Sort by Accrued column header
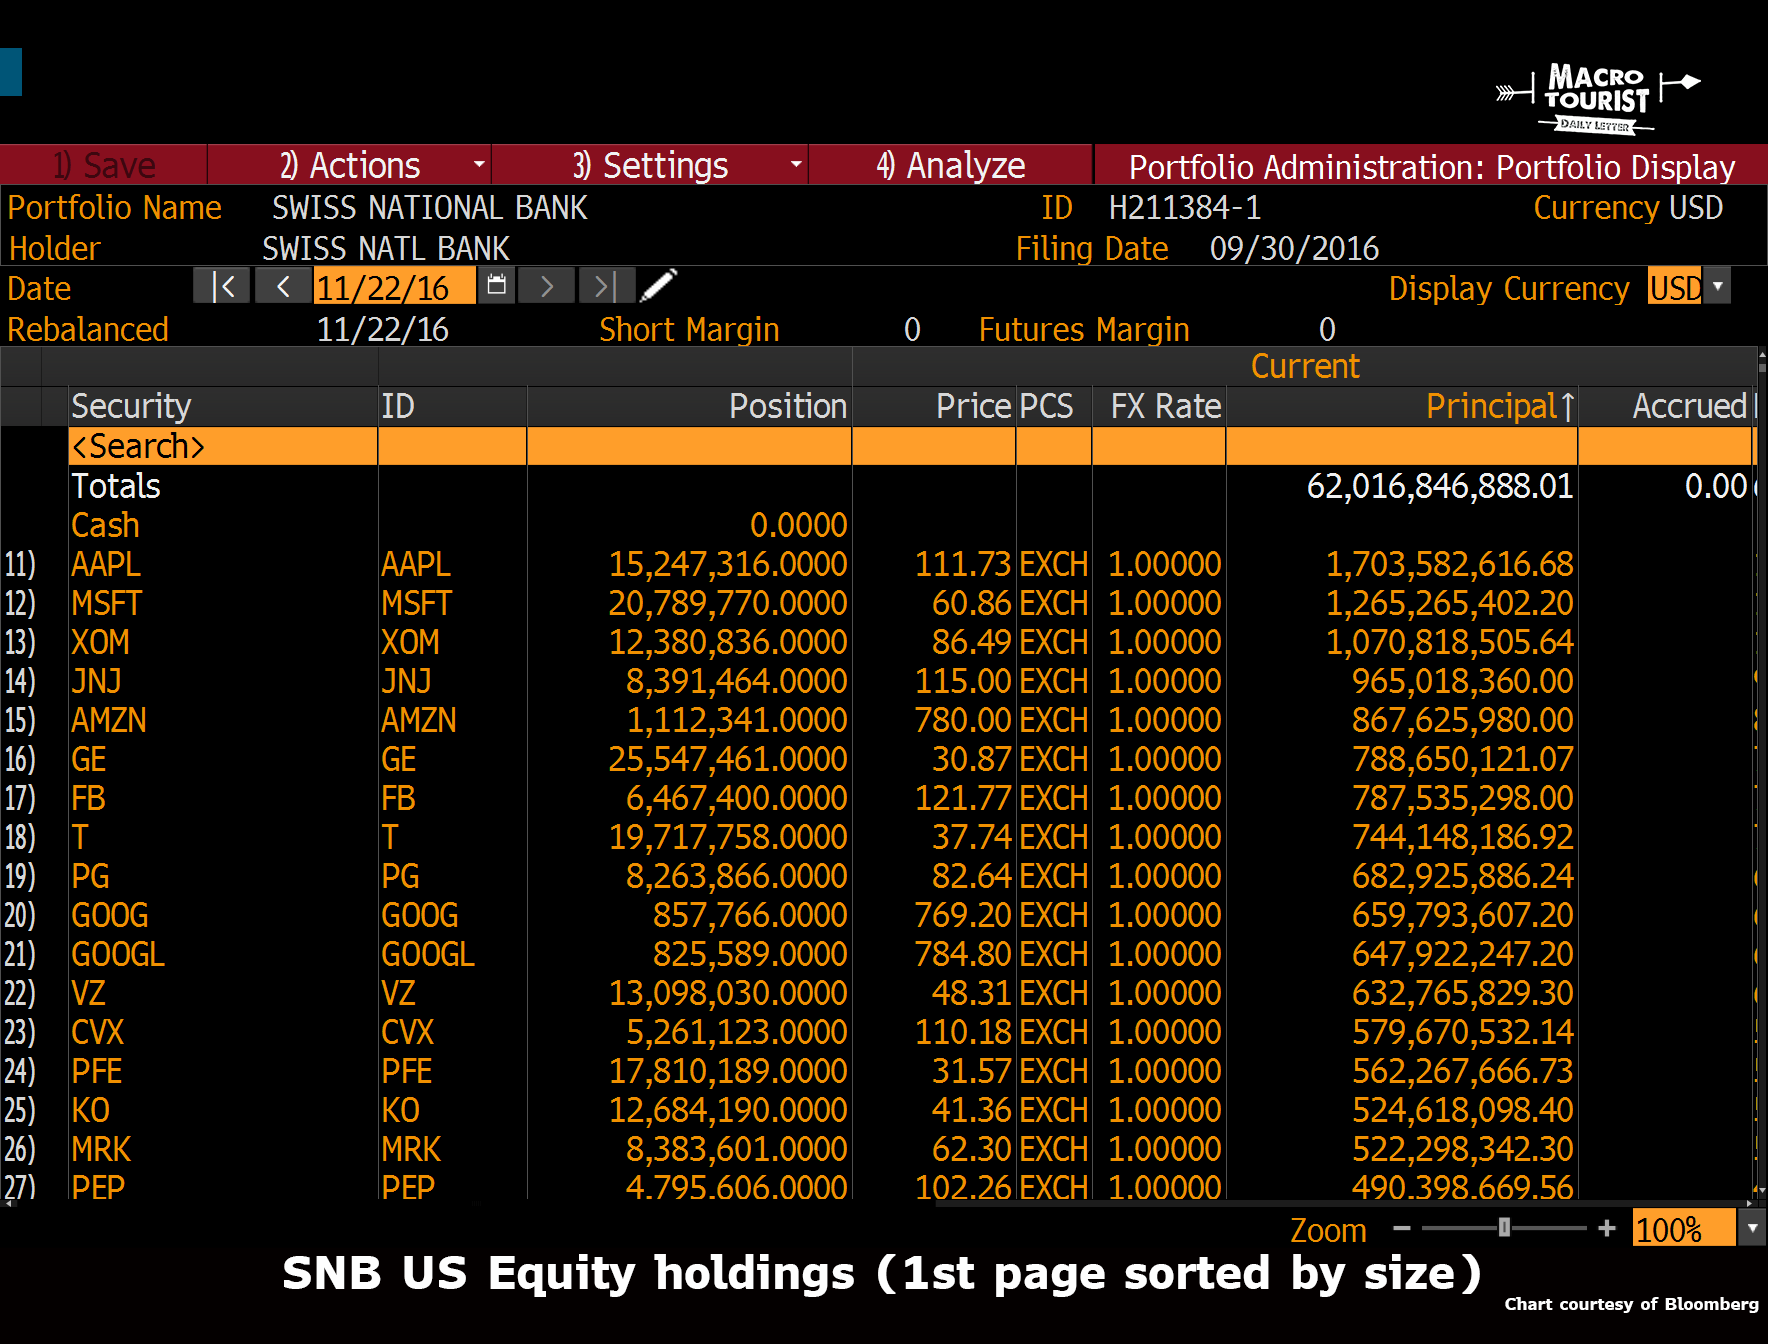1768x1344 pixels. tap(1667, 406)
